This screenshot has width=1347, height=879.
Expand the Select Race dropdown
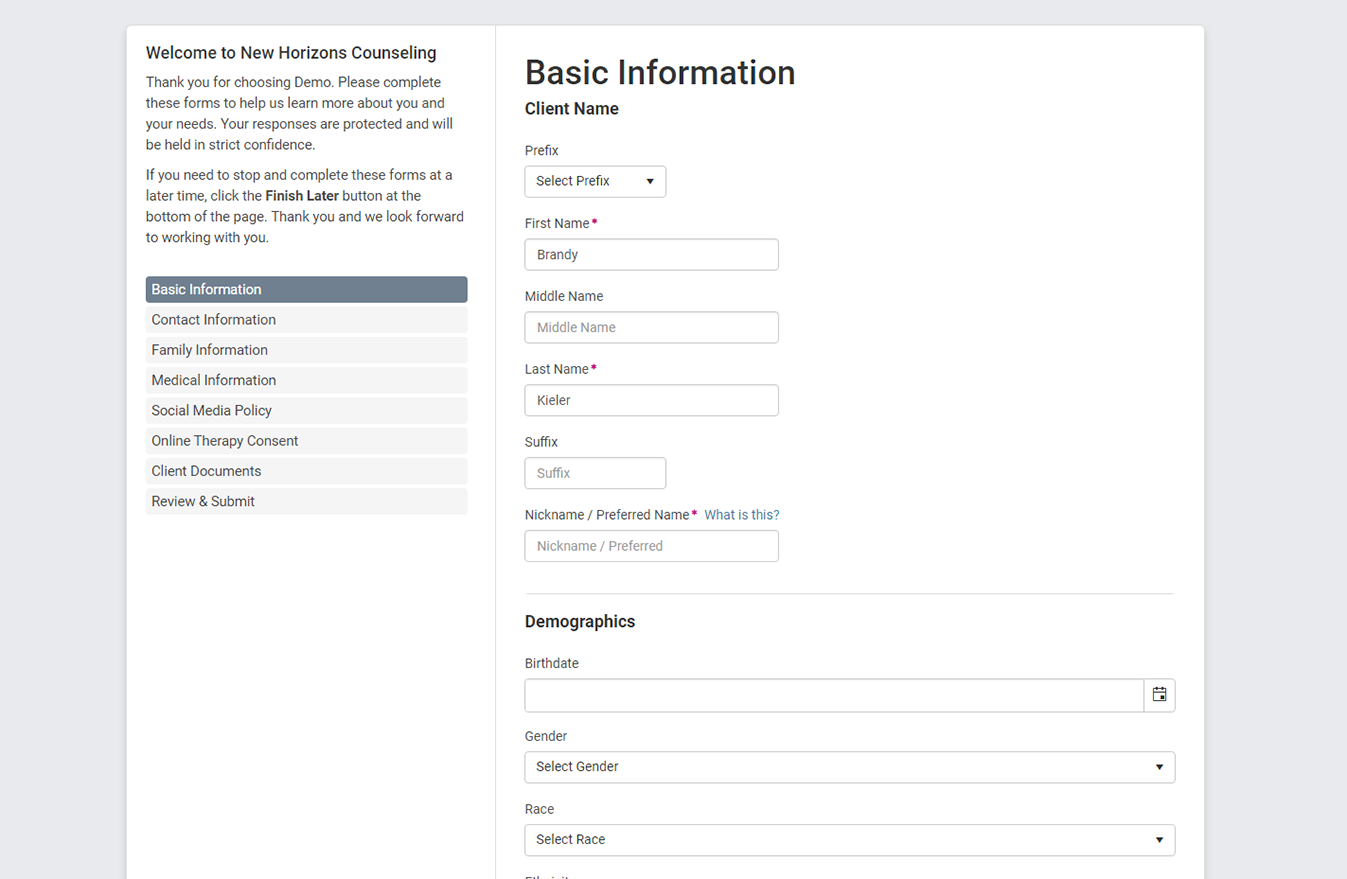(x=849, y=840)
